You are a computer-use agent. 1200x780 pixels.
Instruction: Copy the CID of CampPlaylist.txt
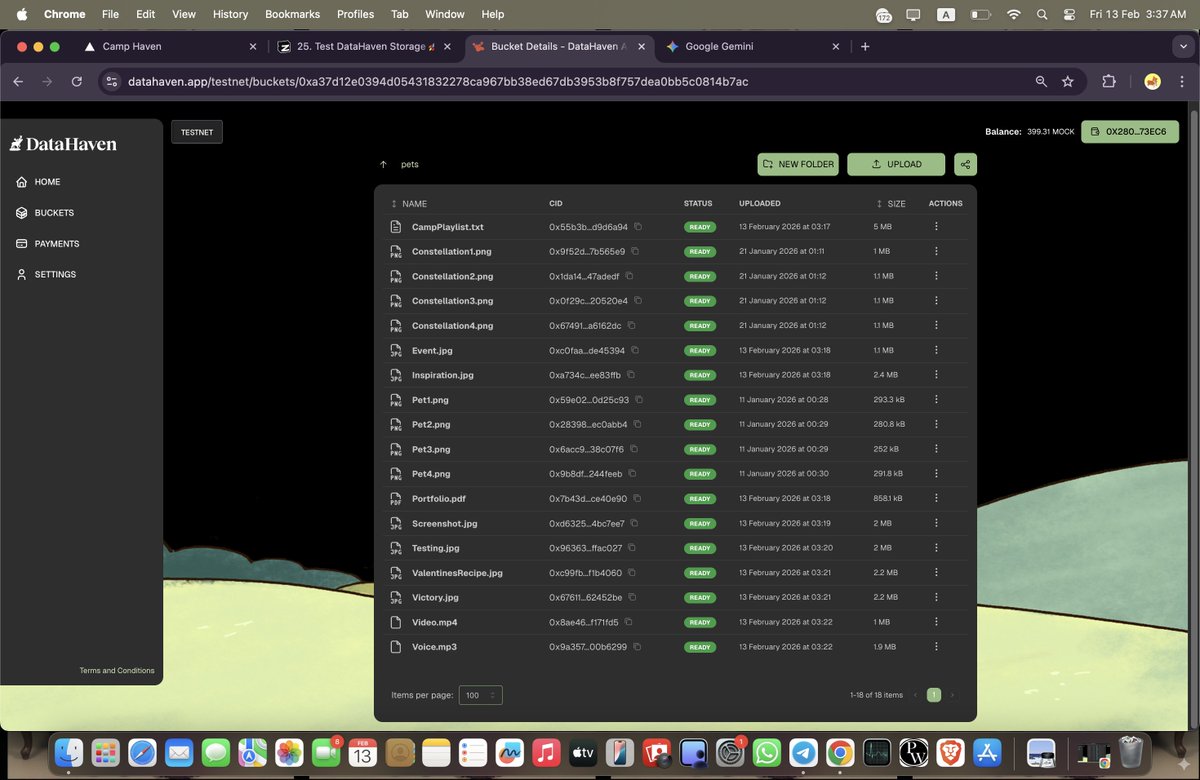638,227
